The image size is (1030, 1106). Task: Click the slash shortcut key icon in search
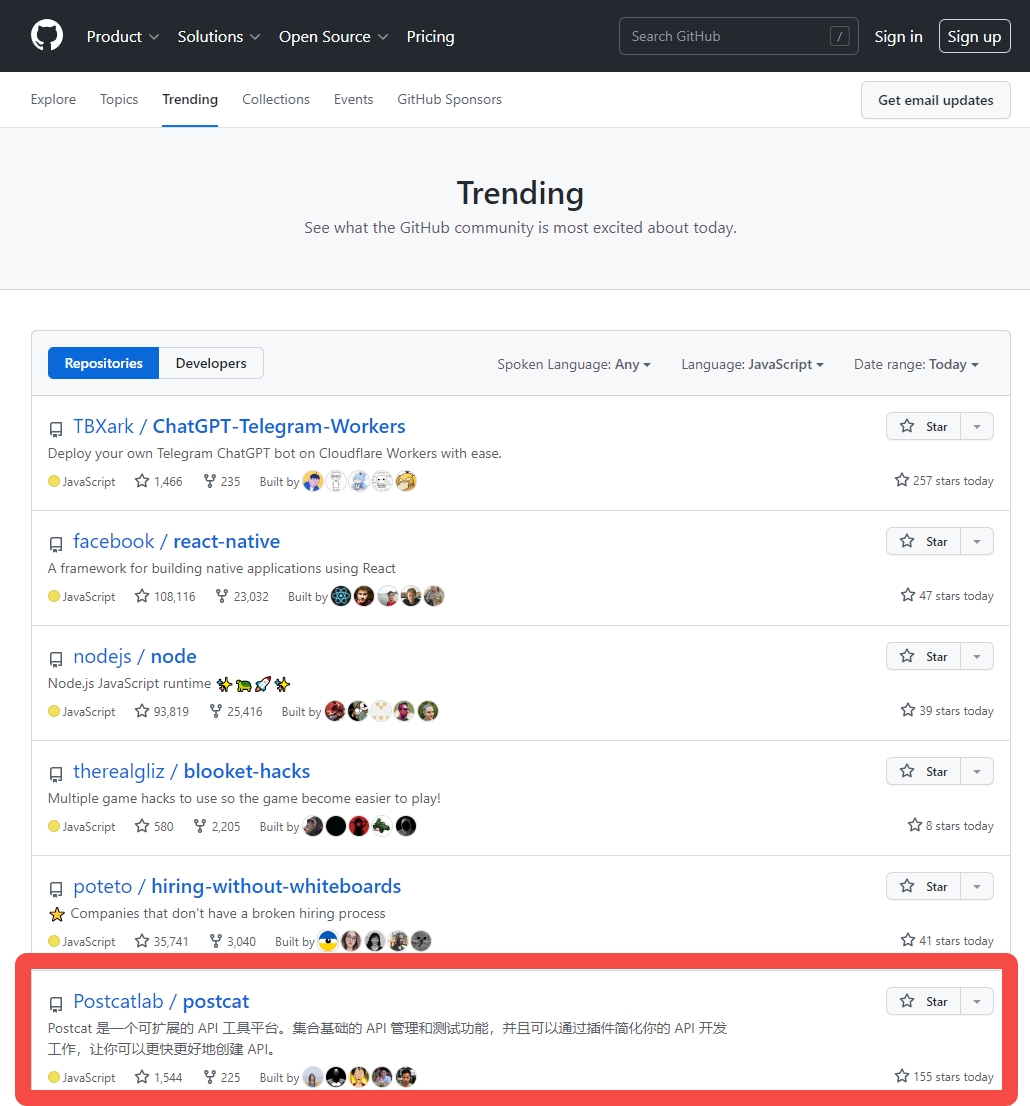pos(840,36)
